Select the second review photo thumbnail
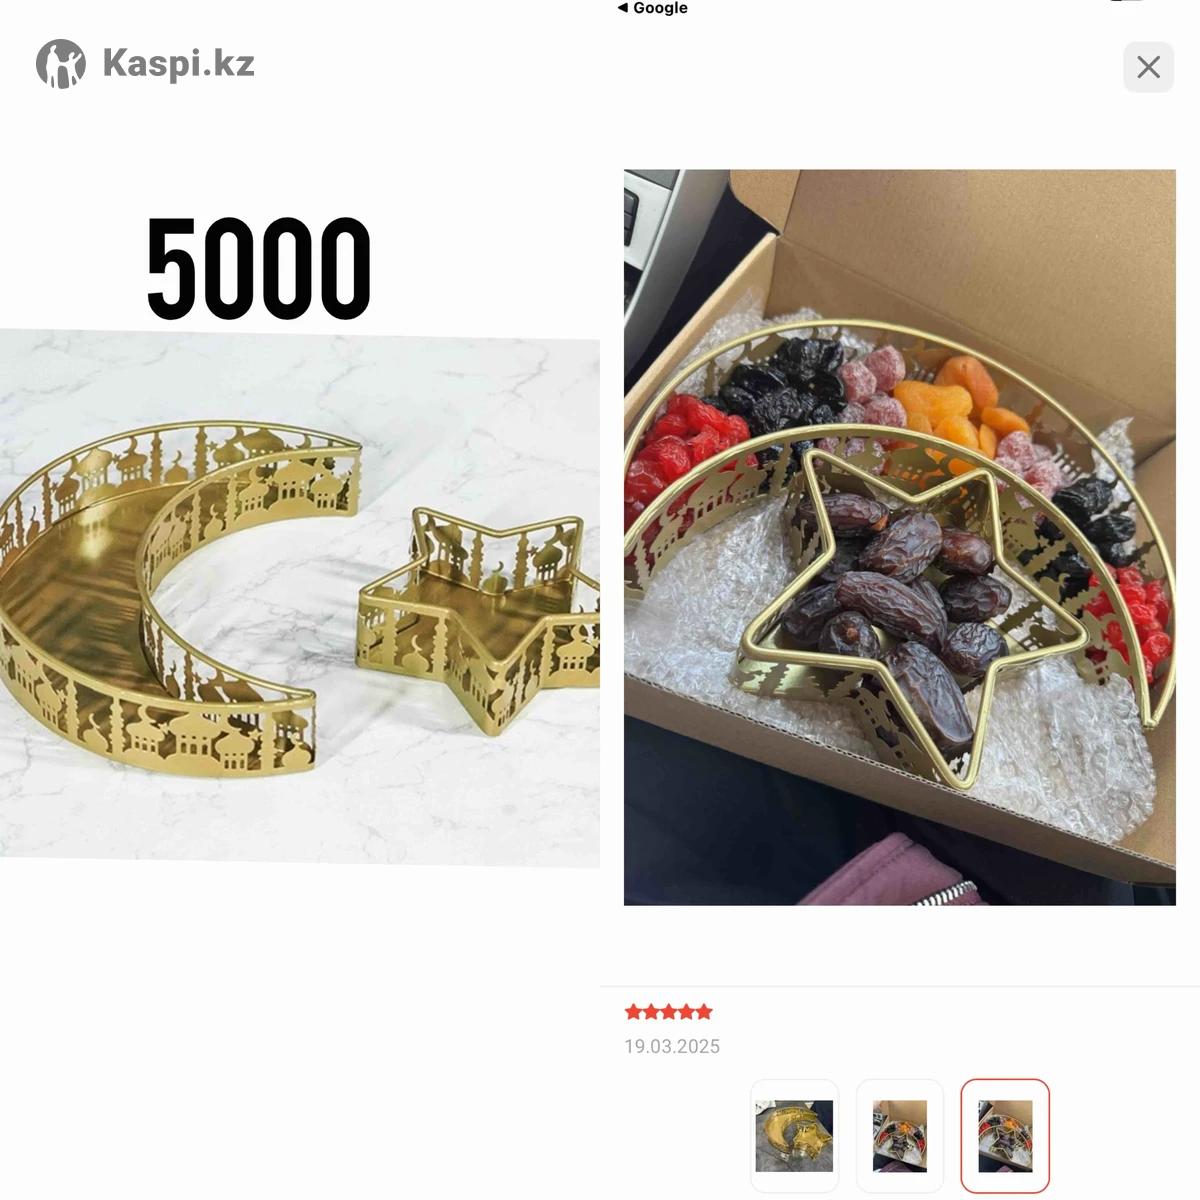This screenshot has height=1200, width=1200. (x=900, y=1136)
